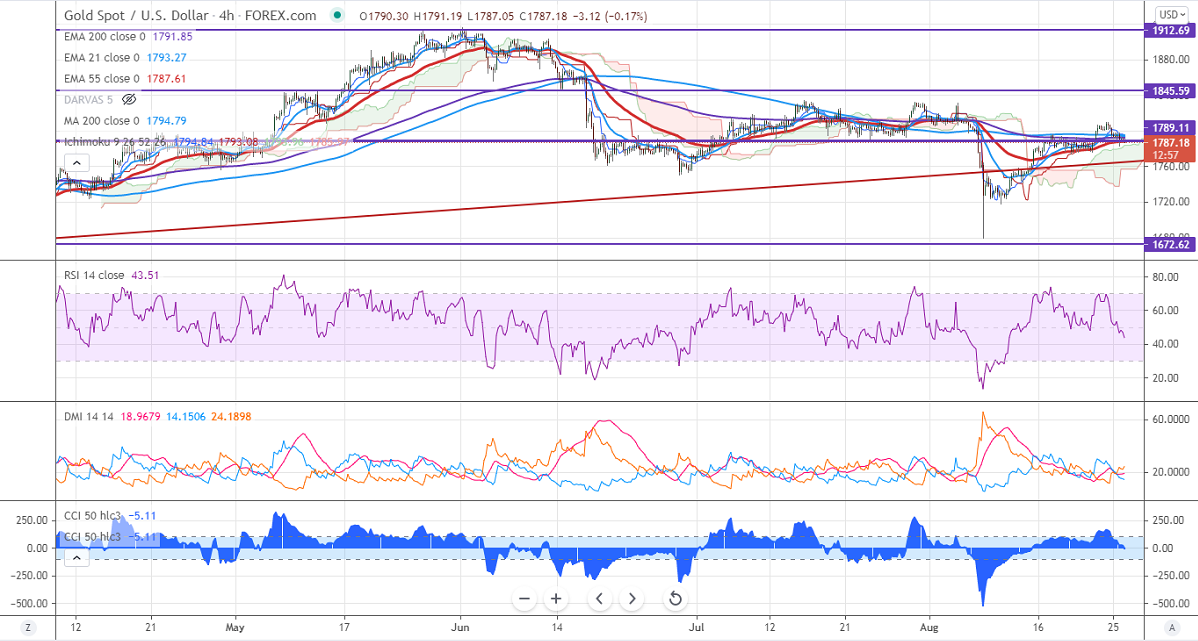
Task: Click the 60.0000 level on the DMI scale
Action: (1170, 419)
